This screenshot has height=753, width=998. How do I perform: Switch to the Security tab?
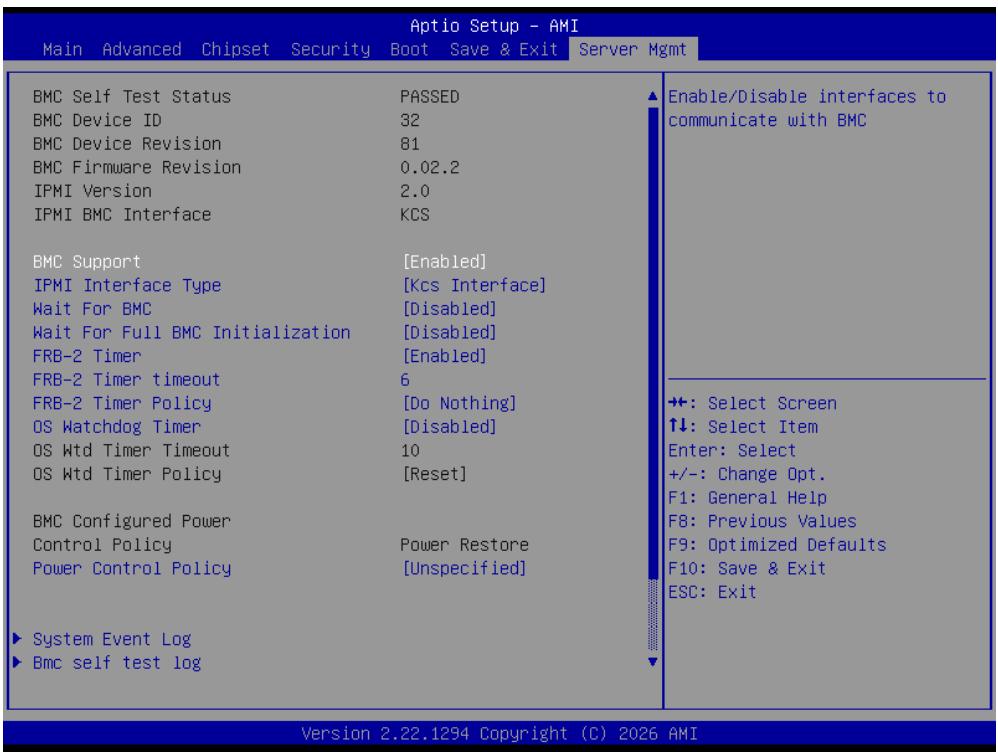[x=330, y=49]
